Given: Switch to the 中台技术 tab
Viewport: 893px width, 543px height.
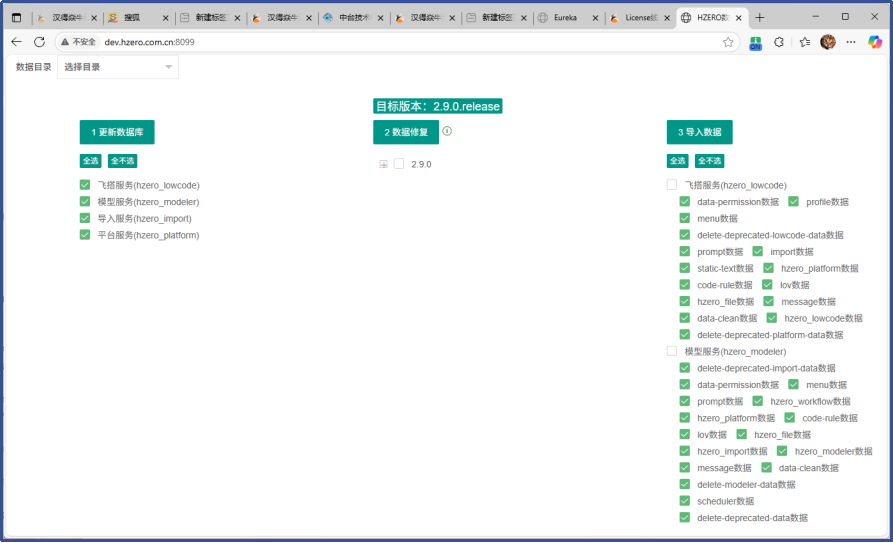Looking at the screenshot, I should pos(348,18).
